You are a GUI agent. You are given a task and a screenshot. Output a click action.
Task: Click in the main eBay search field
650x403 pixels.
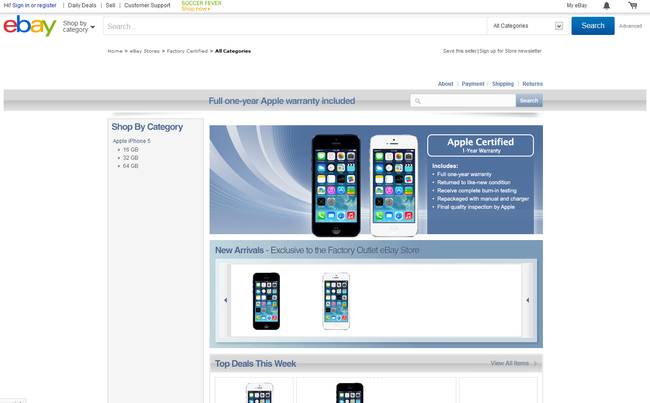(295, 26)
